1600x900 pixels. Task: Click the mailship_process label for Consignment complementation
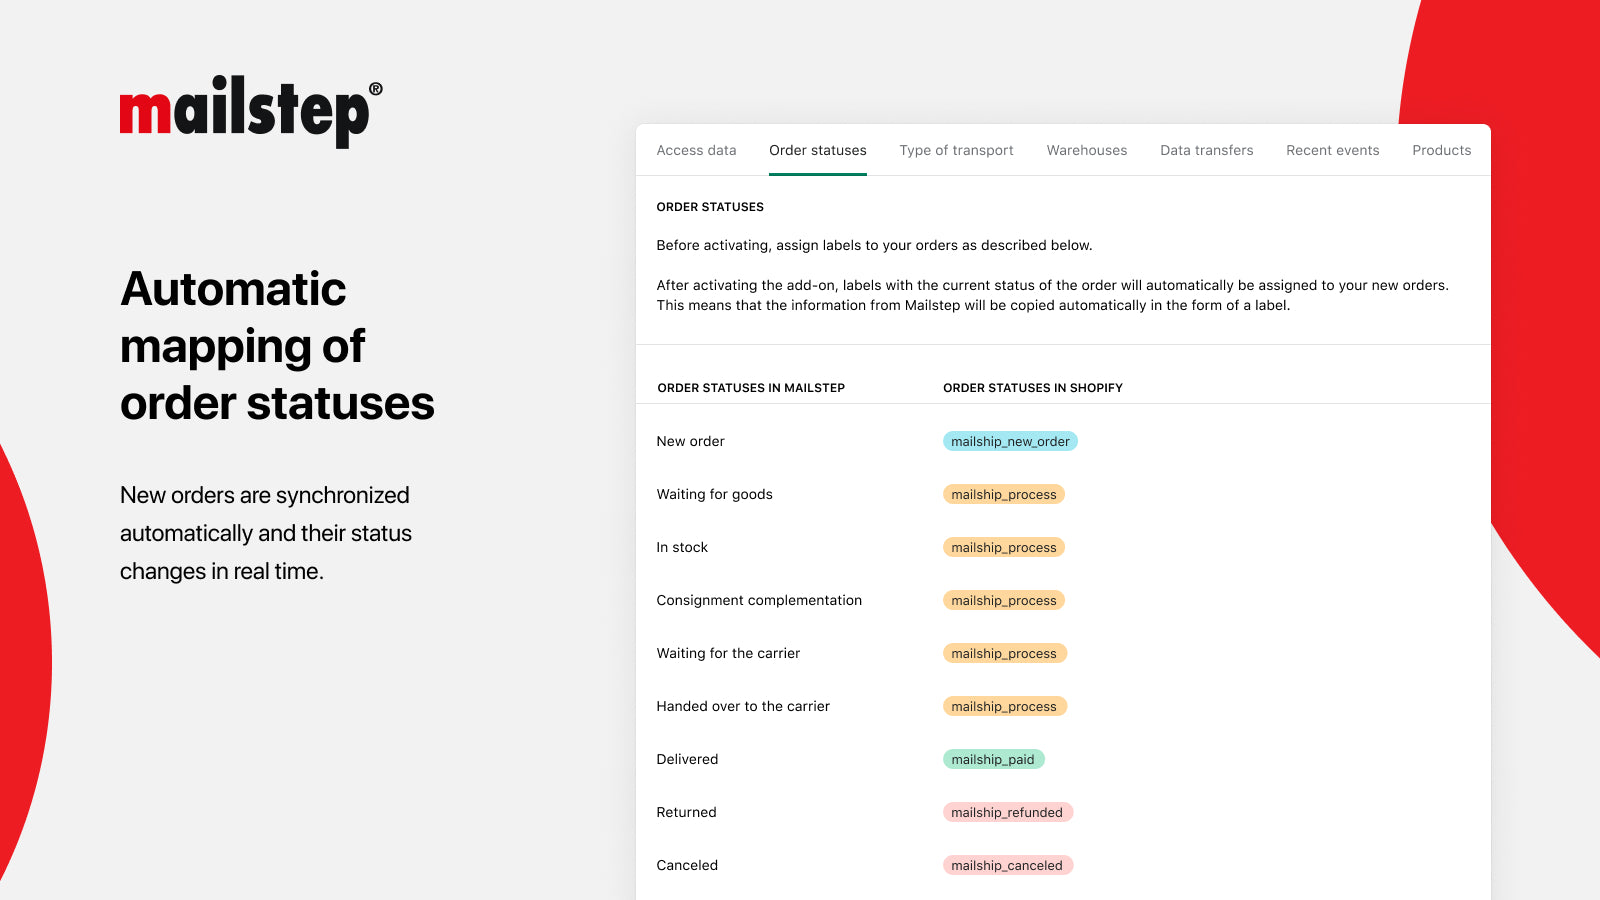[1004, 600]
